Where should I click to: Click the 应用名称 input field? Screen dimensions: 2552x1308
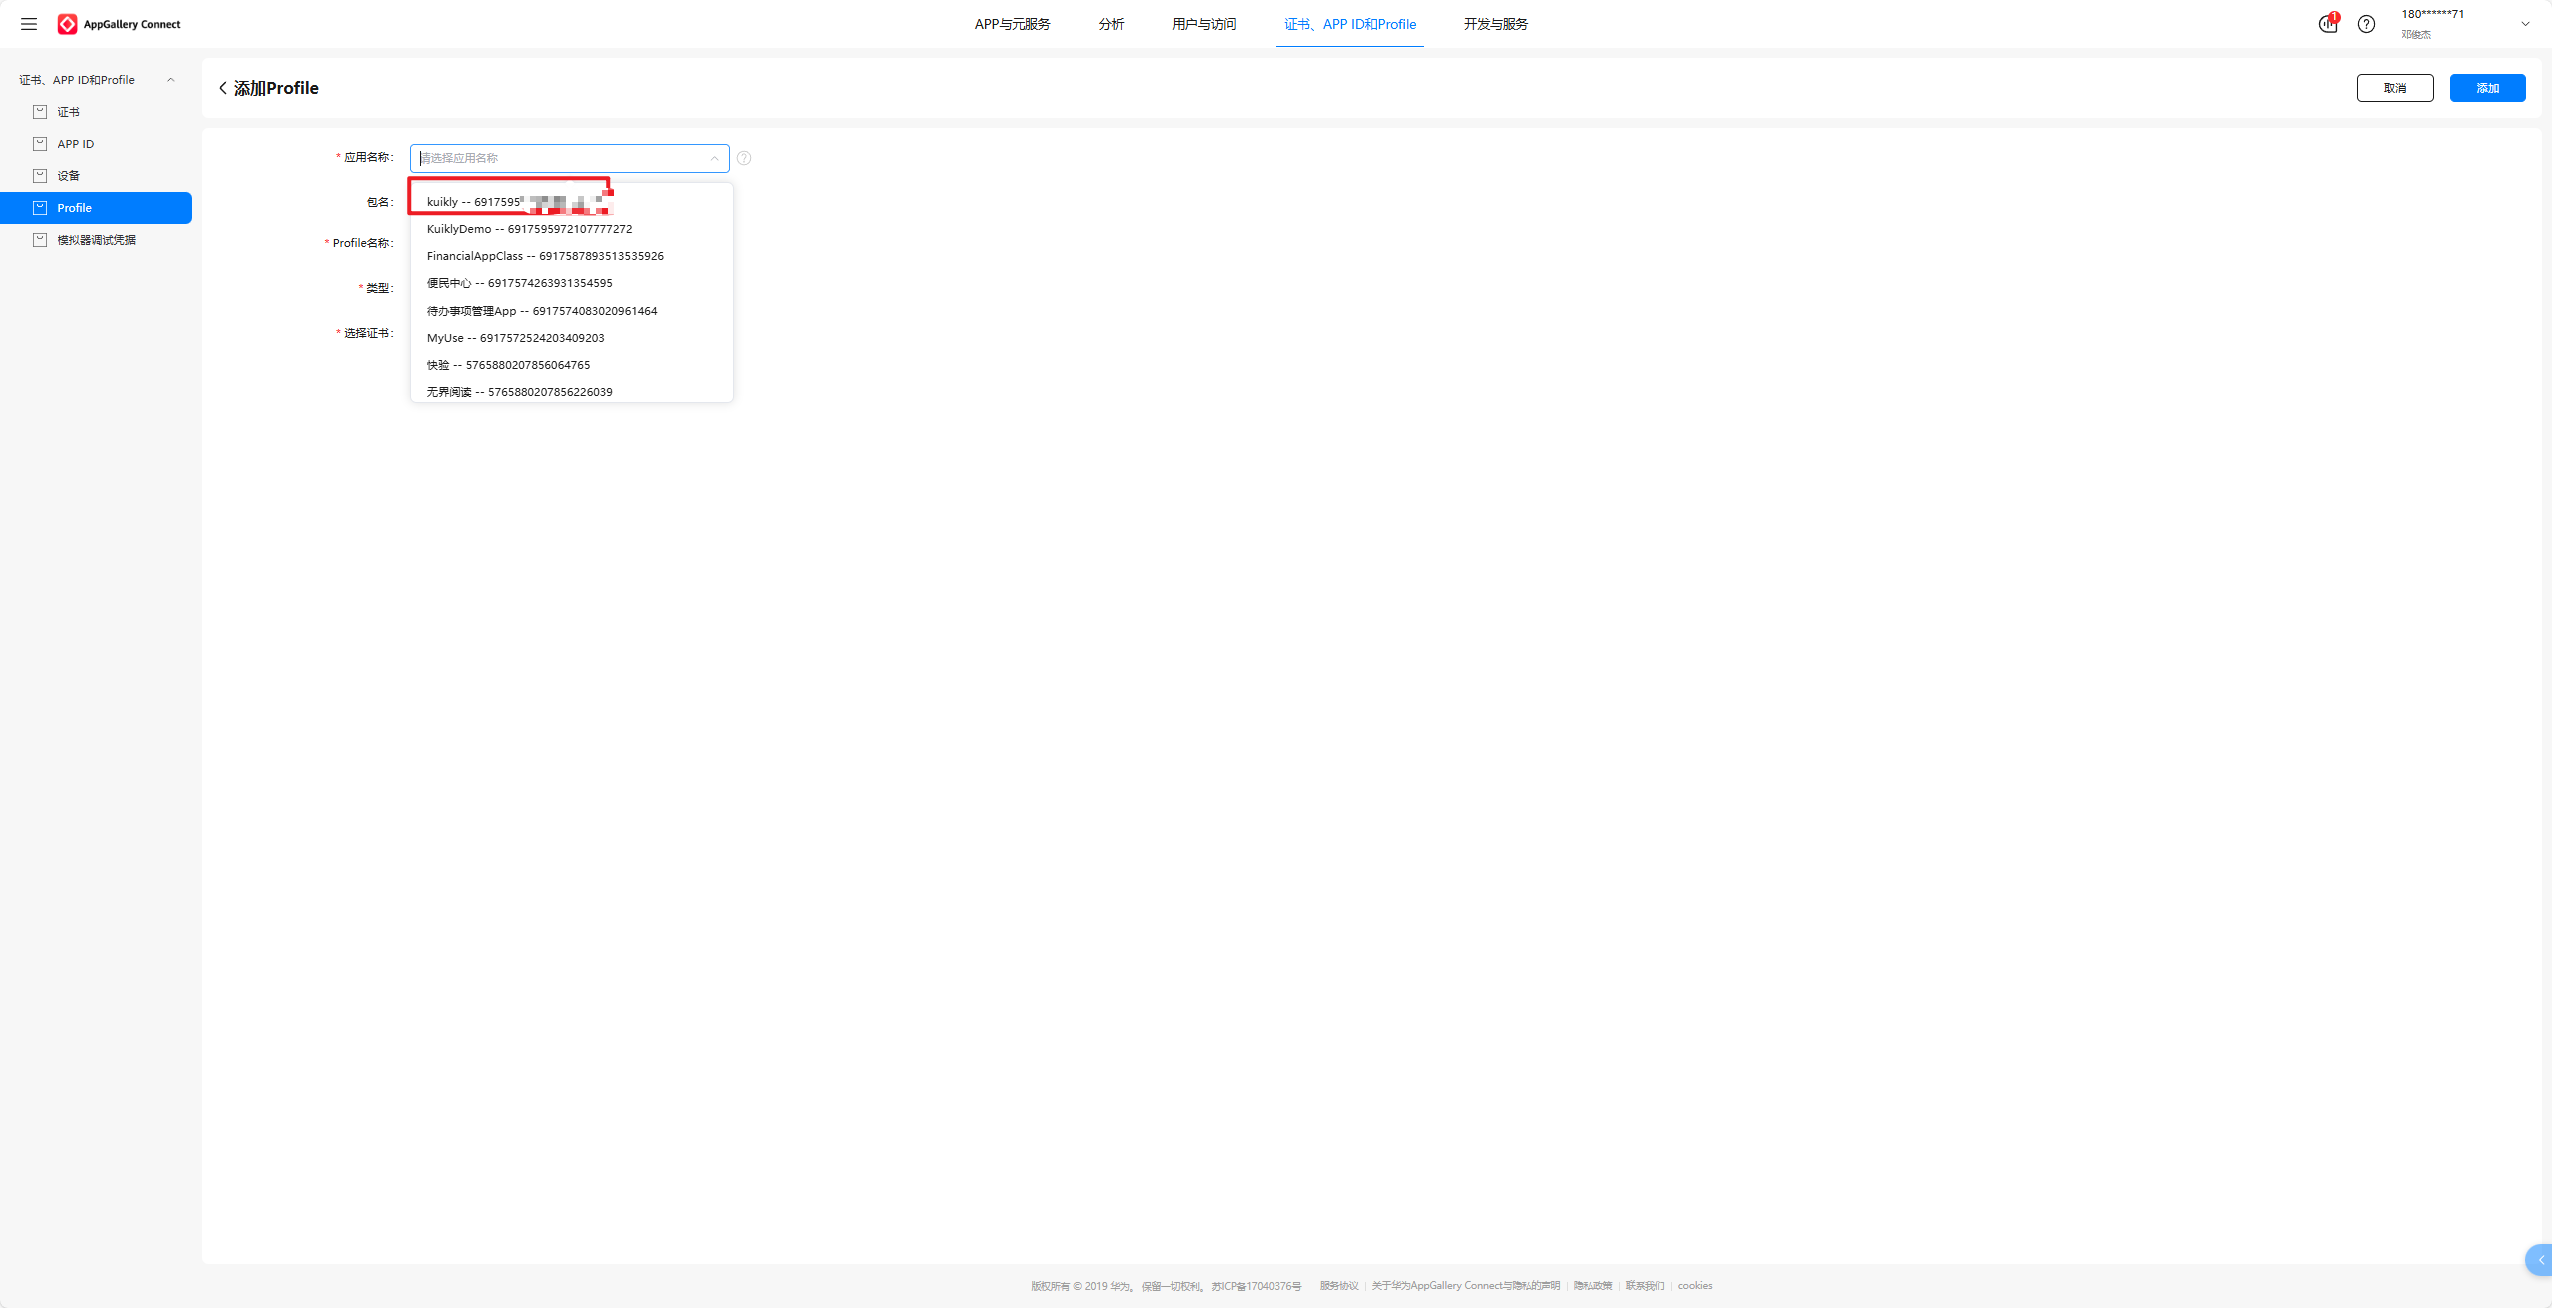click(x=560, y=158)
